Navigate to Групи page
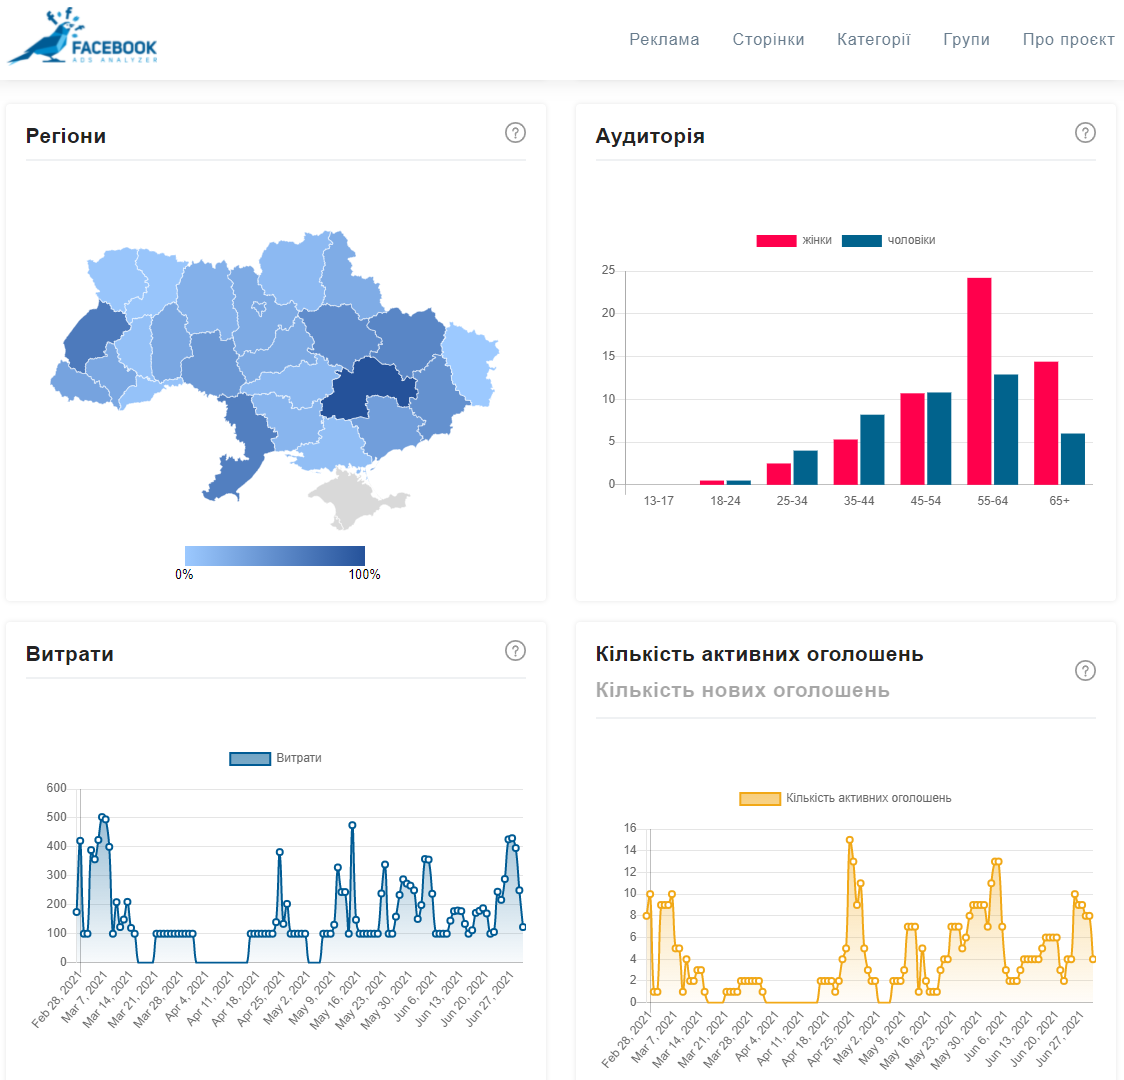 966,40
